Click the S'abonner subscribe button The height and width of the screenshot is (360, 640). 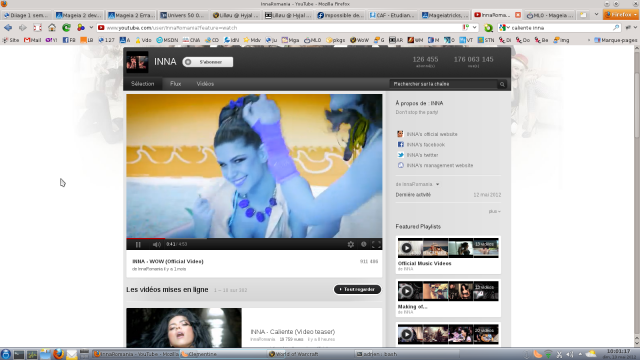208,62
